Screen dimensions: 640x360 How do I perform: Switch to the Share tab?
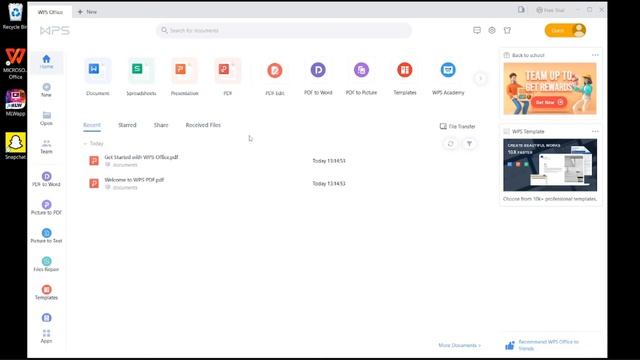coord(161,125)
